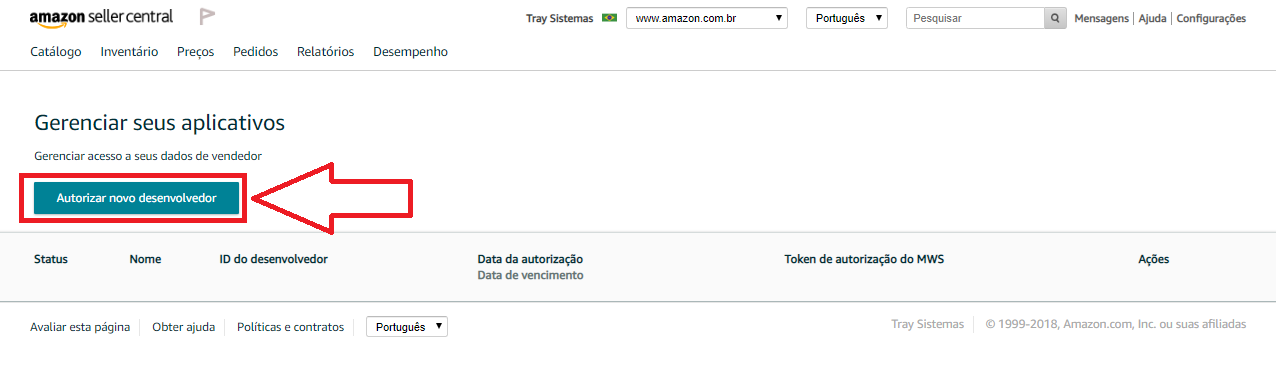Screen dimensions: 1276x383
Task: Focus the Pesquisar search field
Action: [975, 18]
